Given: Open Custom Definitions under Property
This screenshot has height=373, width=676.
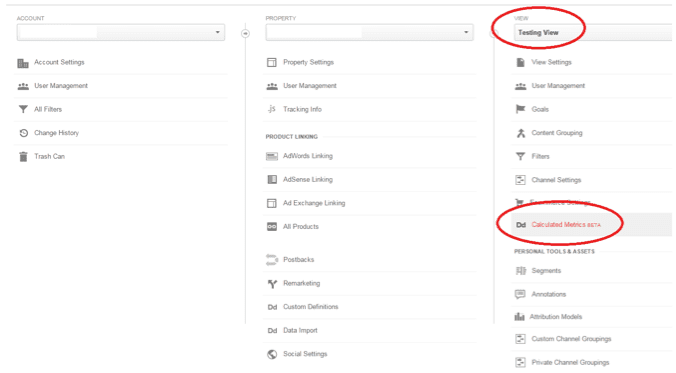Looking at the screenshot, I should [310, 307].
